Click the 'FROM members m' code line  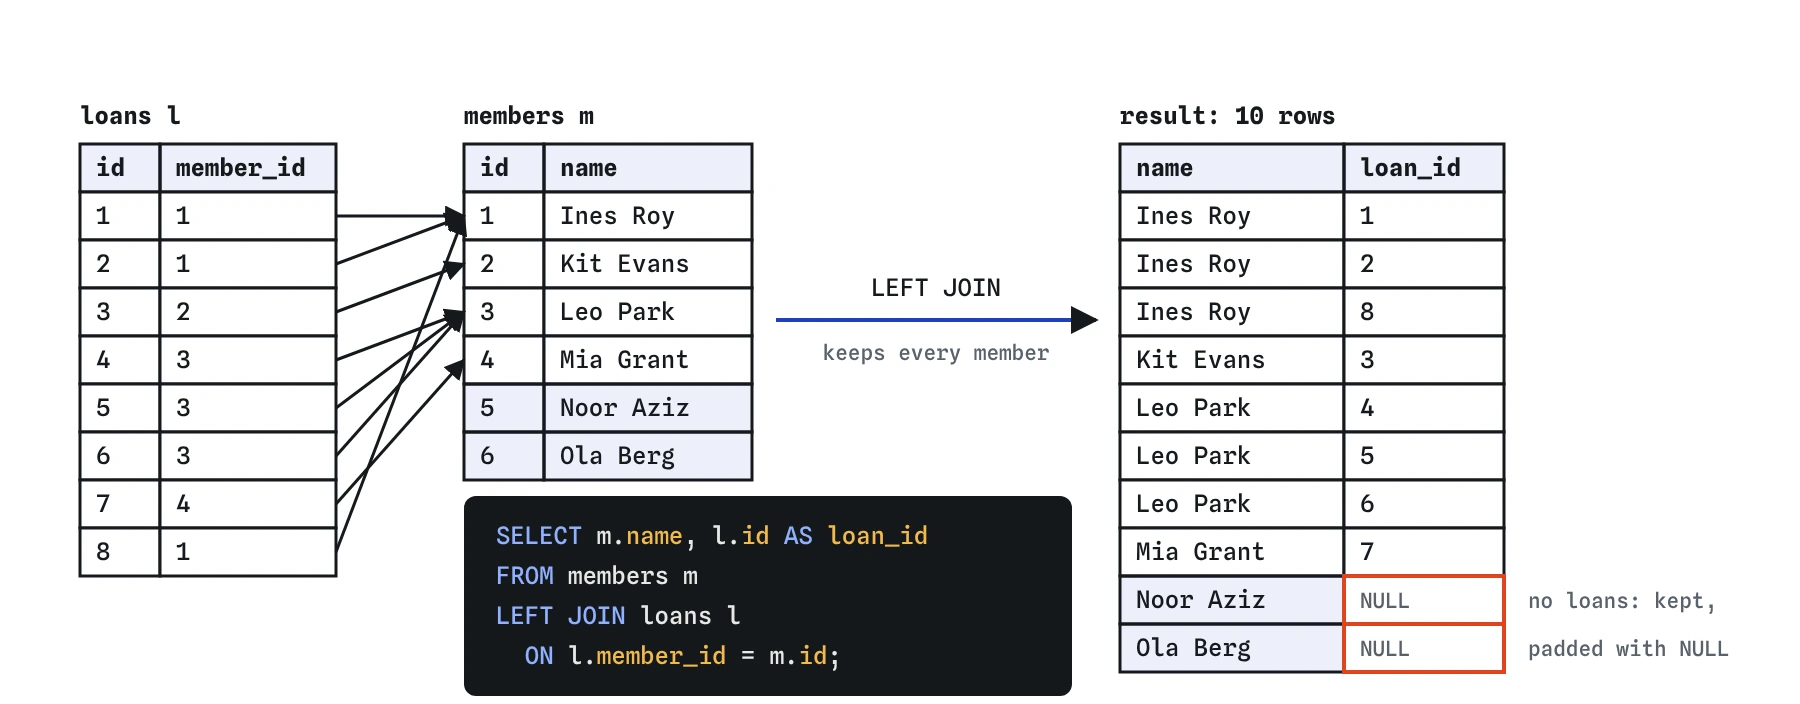click(597, 576)
